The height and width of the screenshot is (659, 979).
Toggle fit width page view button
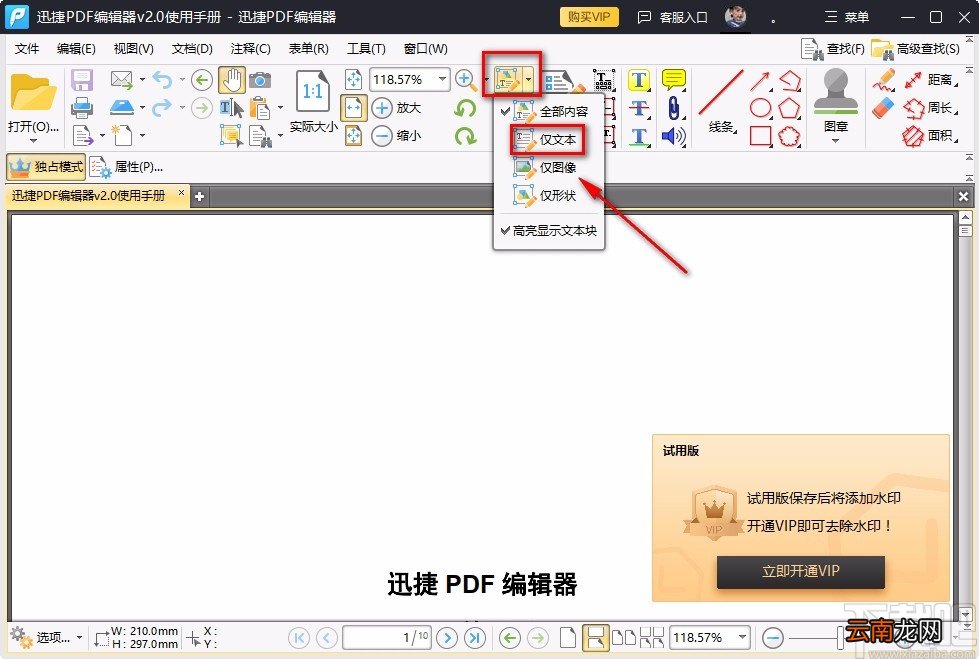pyautogui.click(x=353, y=108)
